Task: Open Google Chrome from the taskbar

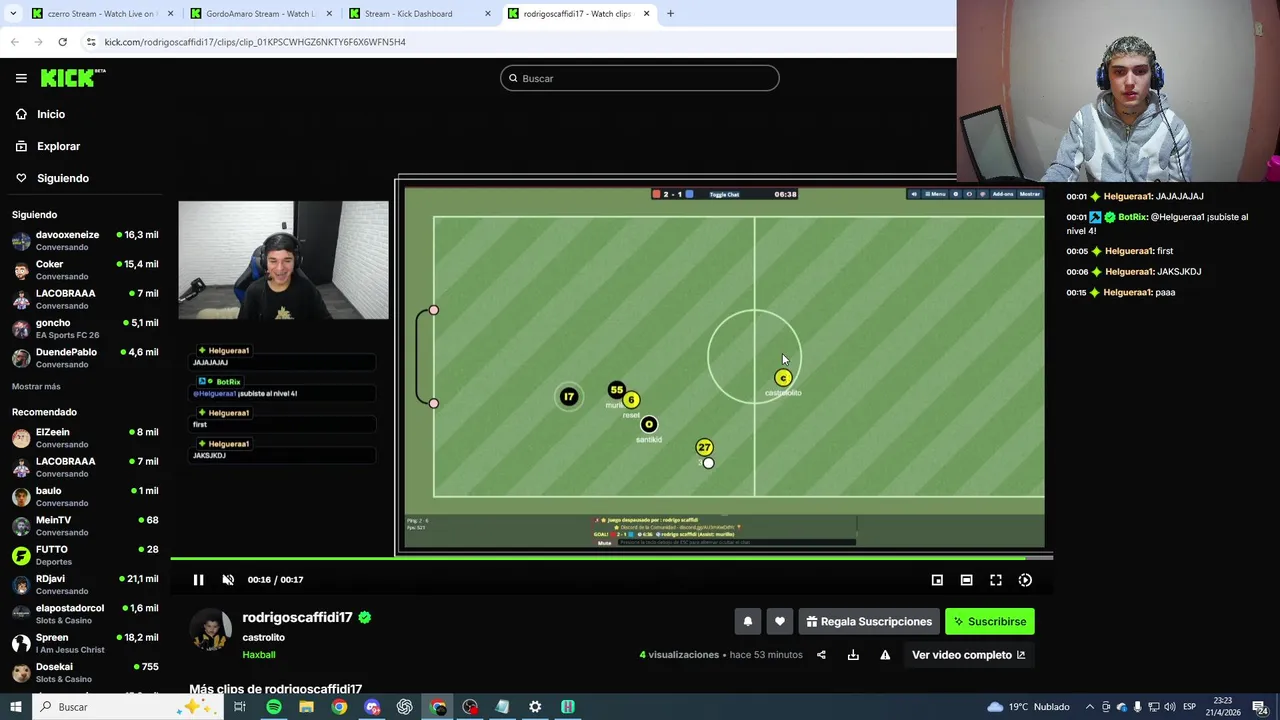Action: pos(340,707)
